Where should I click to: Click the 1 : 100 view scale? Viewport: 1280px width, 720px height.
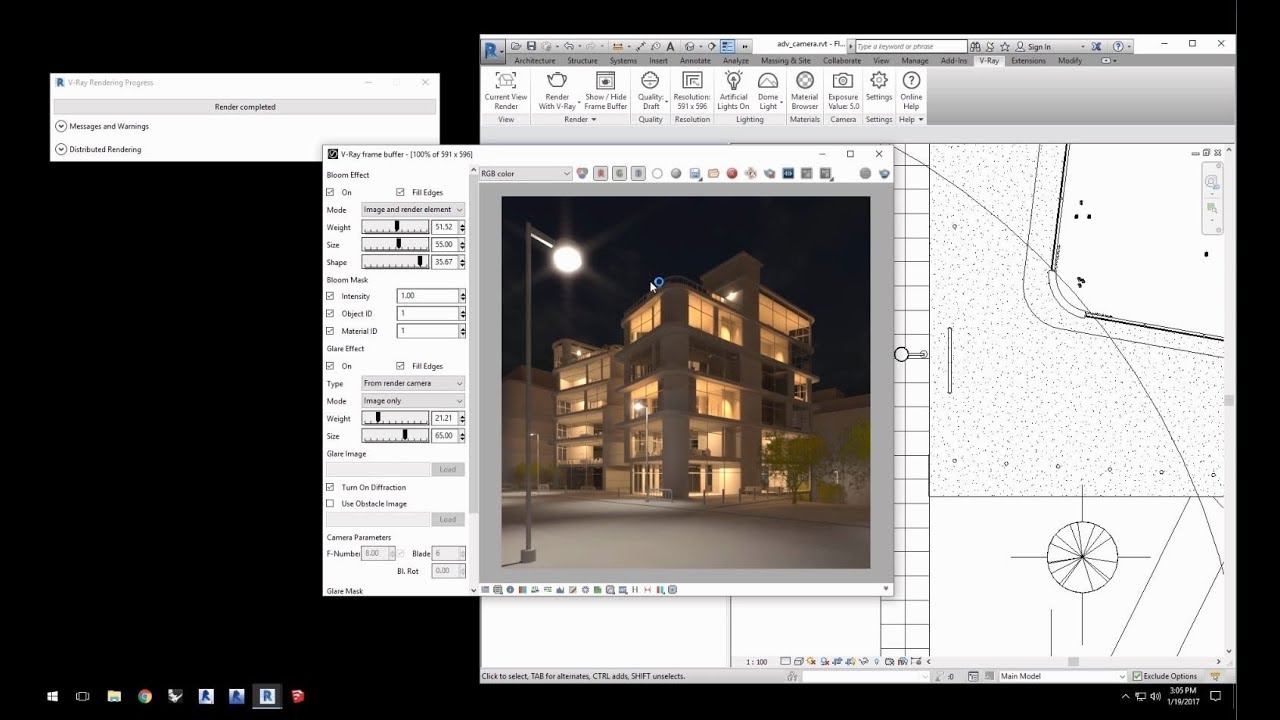[x=757, y=662]
